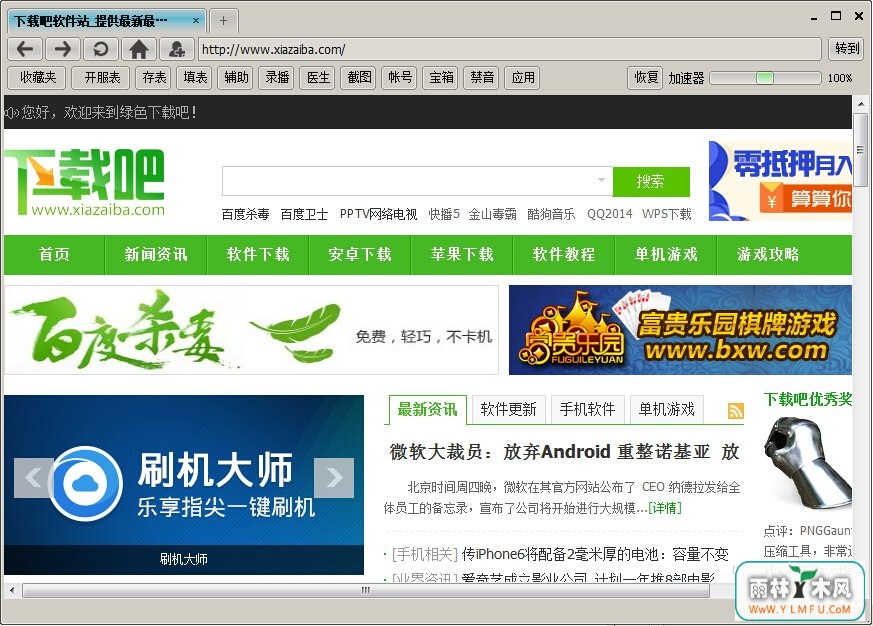Open the 百度杀毒 hot search link
The image size is (873, 626).
coord(246,214)
